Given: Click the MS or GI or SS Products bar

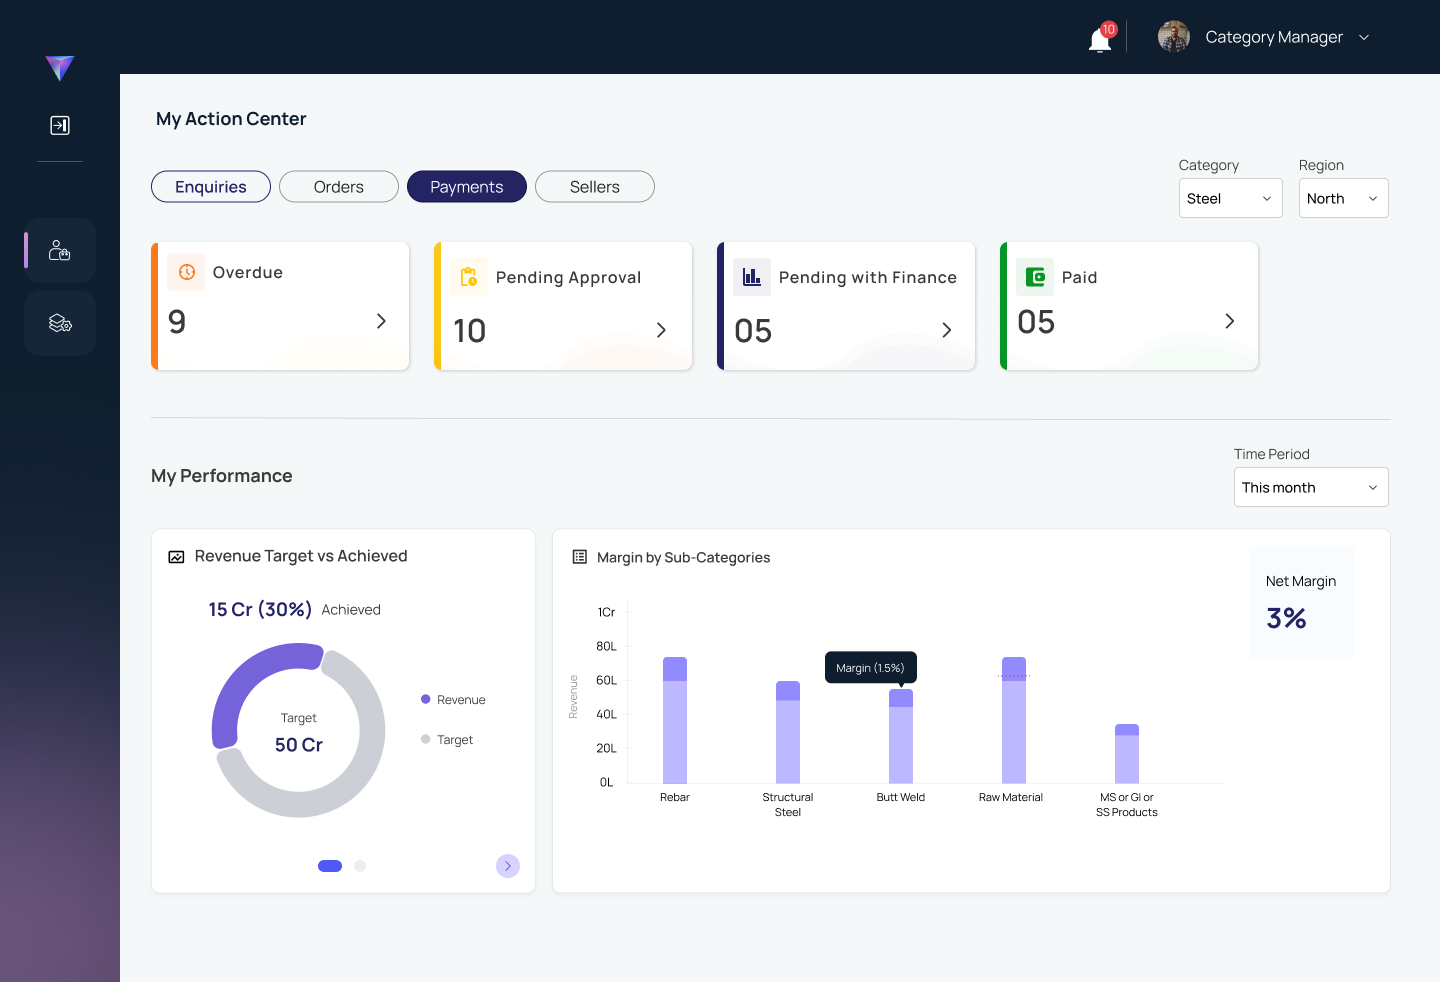Looking at the screenshot, I should pos(1127,754).
